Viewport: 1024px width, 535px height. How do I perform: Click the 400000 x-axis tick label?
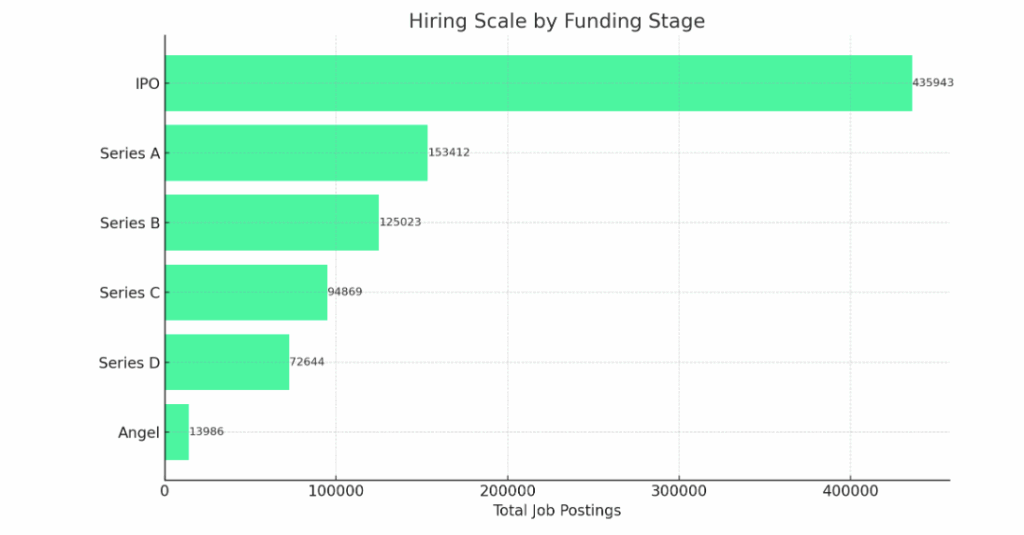850,491
